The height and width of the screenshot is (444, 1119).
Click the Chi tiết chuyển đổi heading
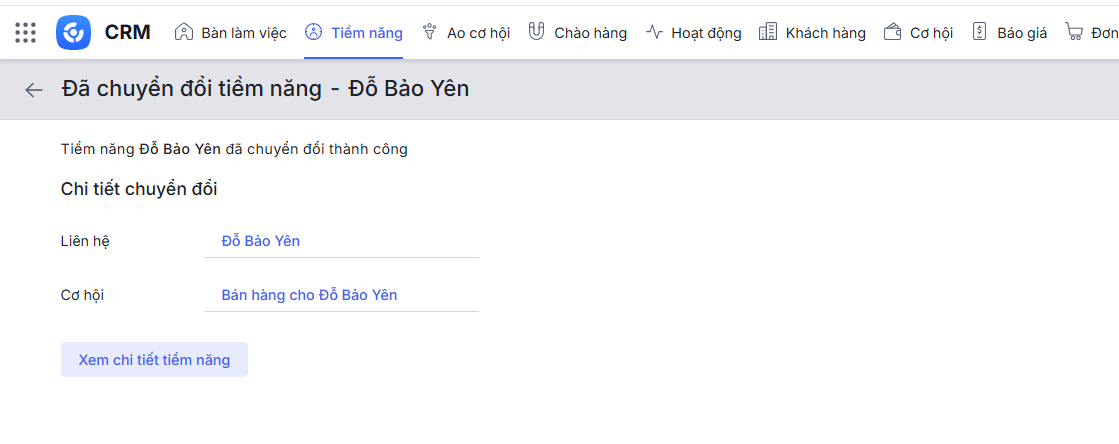click(139, 189)
